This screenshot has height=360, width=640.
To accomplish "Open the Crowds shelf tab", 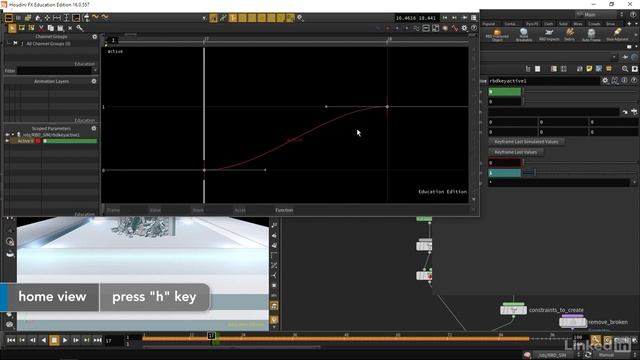I will point(594,24).
